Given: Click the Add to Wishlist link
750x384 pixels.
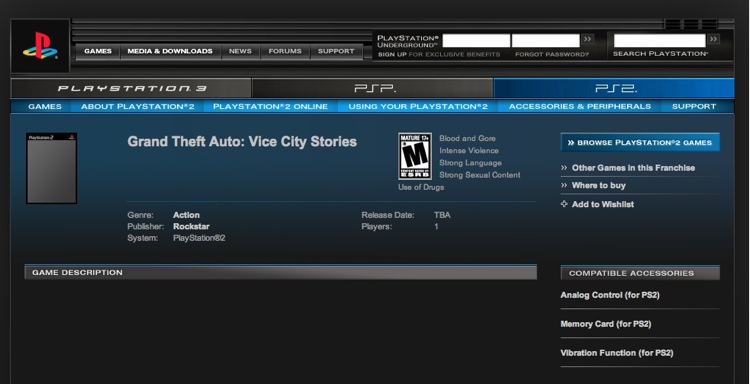Looking at the screenshot, I should (603, 204).
